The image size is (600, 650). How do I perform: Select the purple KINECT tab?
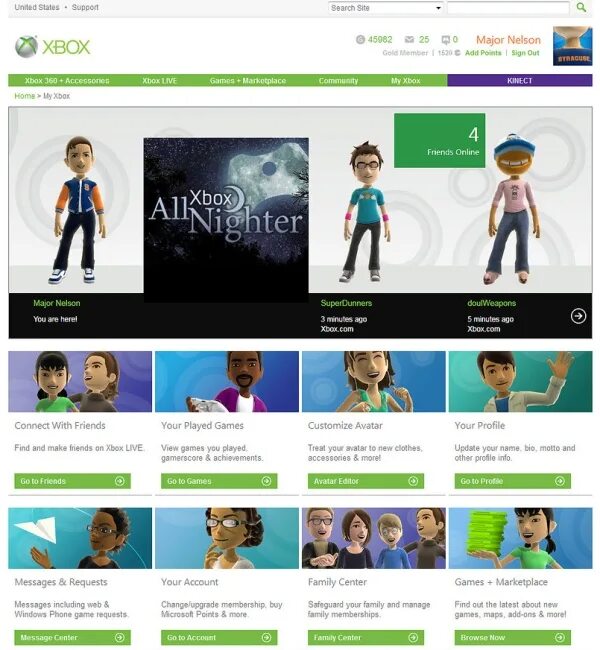point(520,80)
